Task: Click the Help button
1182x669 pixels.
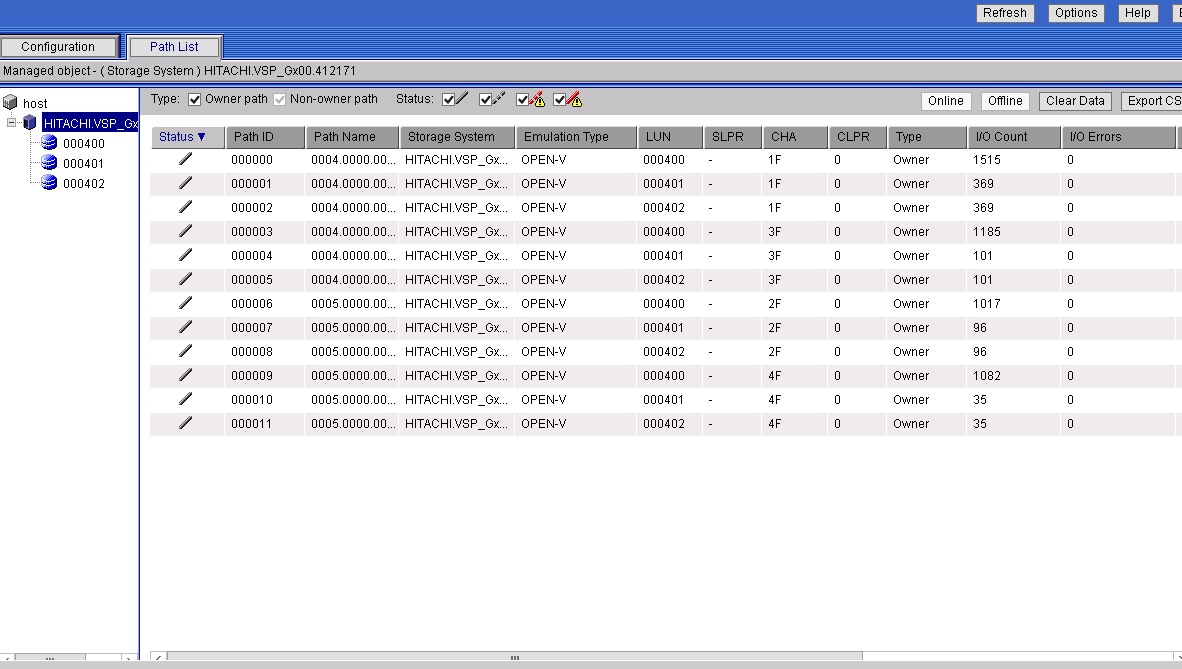Action: 1138,13
